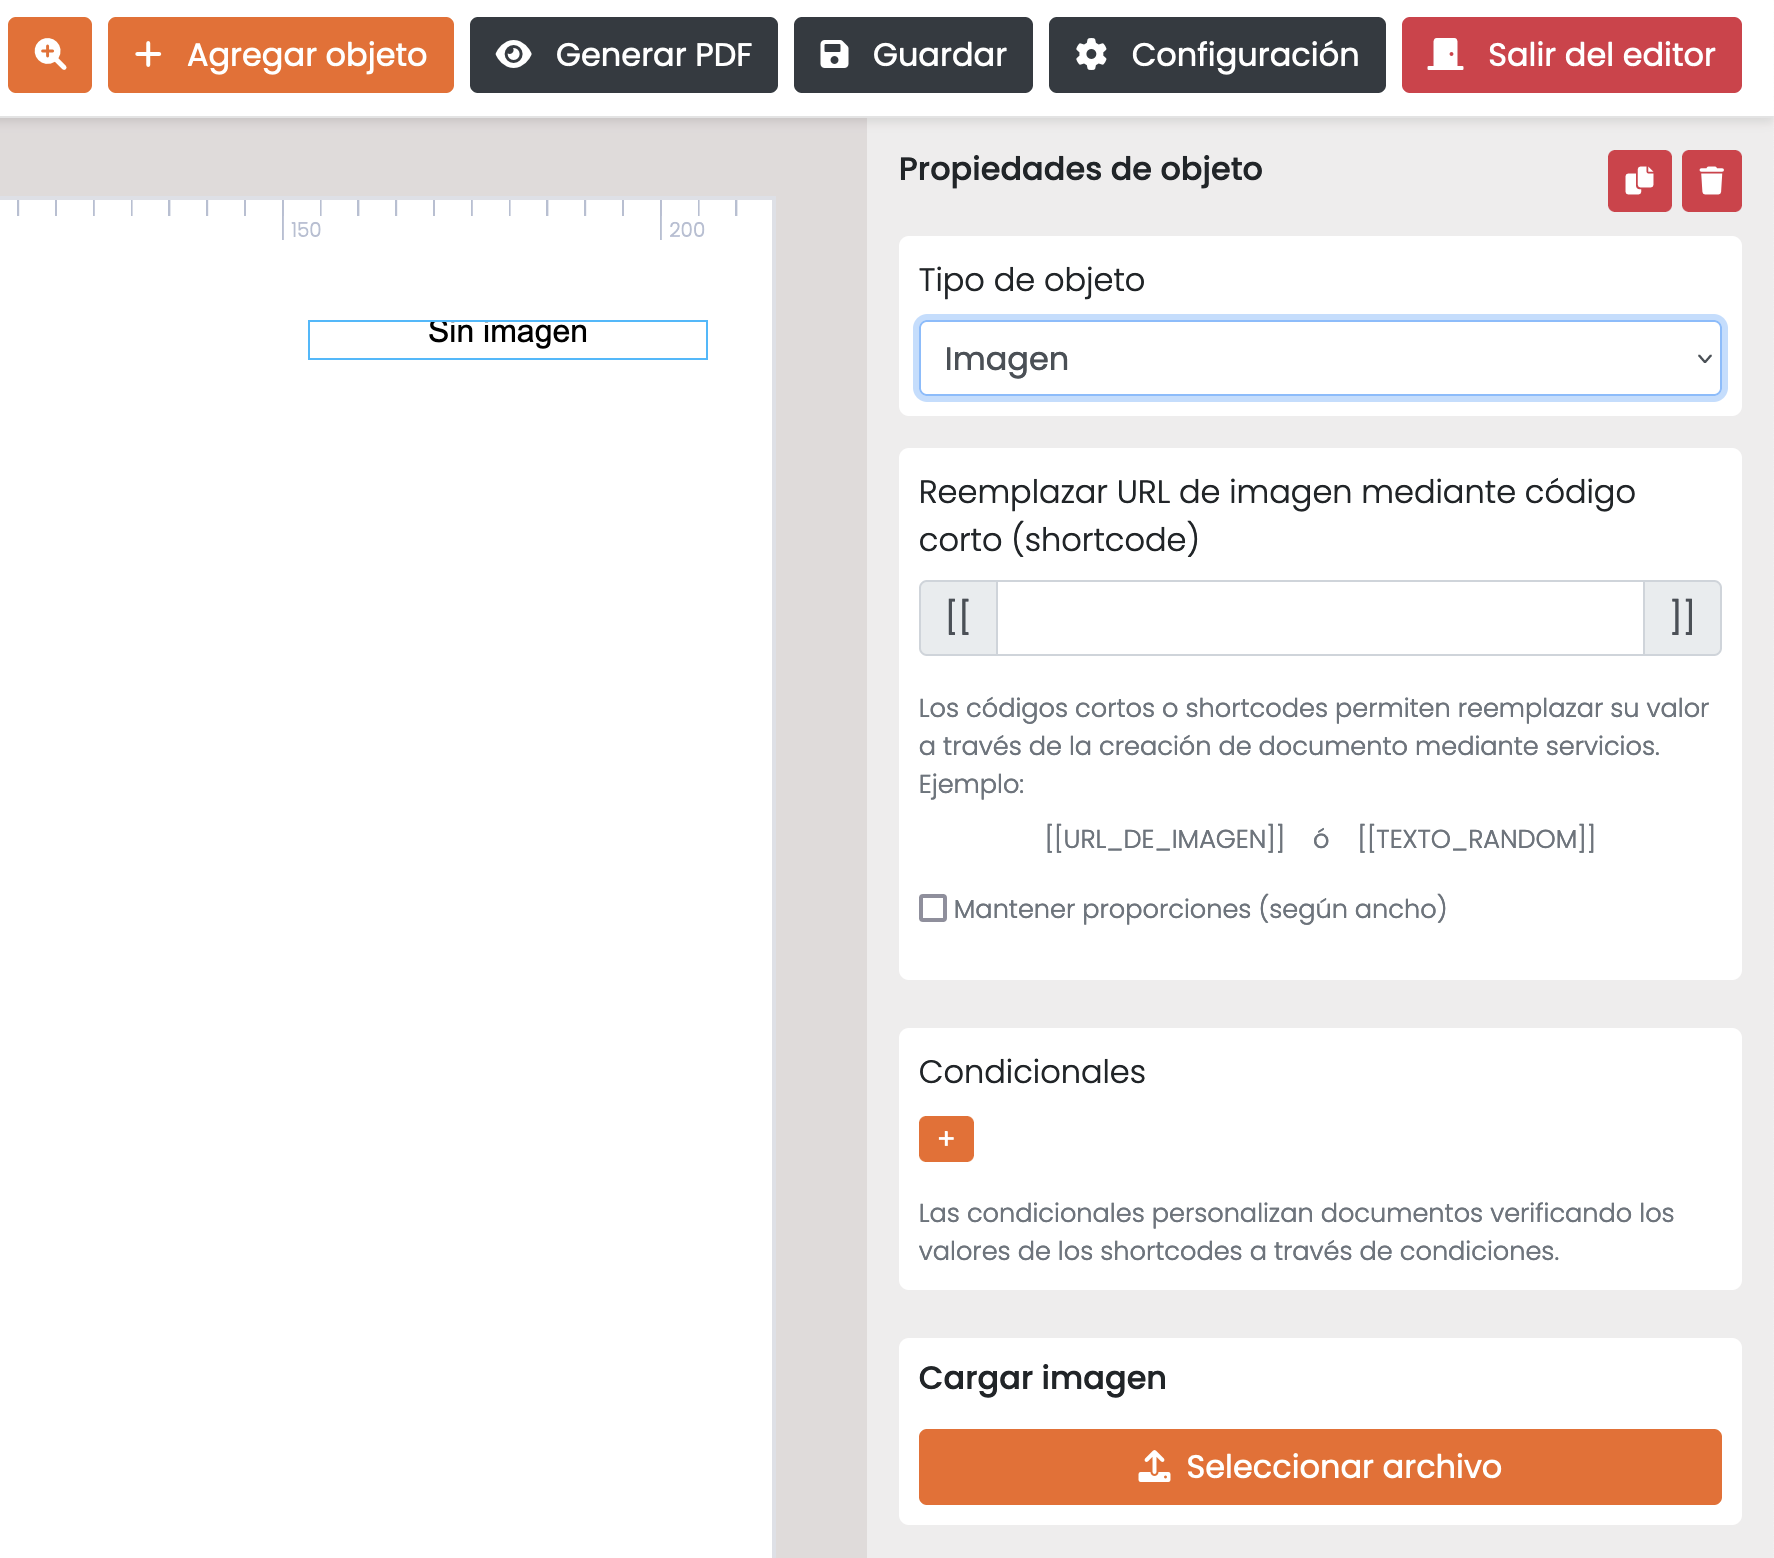Click the [[TEXTO_RANDOM]] example text
This screenshot has width=1774, height=1558.
1476,838
